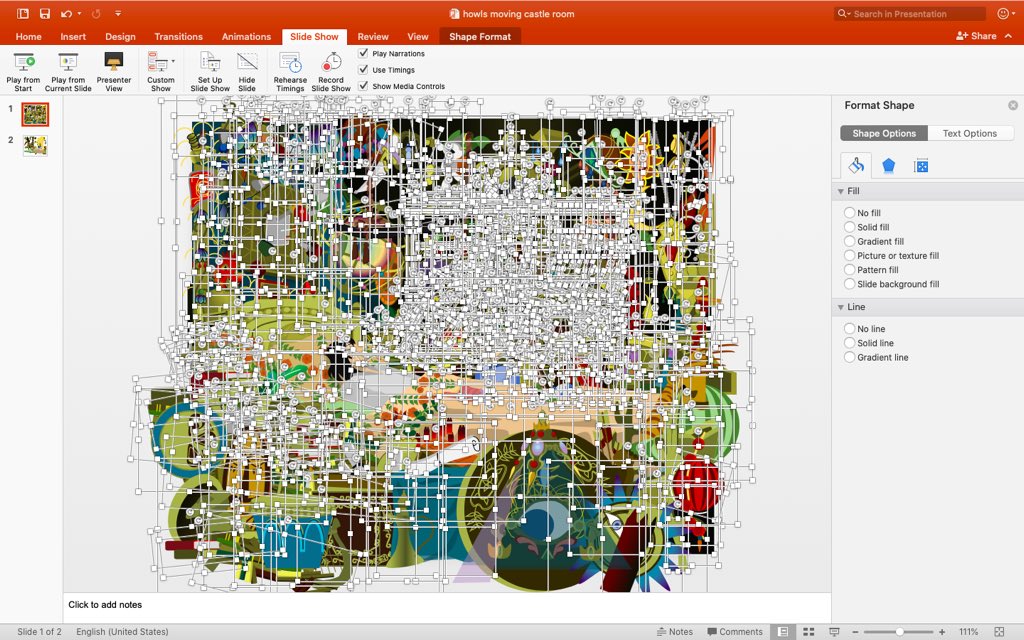
Task: Collapse the Line section
Action: click(840, 307)
